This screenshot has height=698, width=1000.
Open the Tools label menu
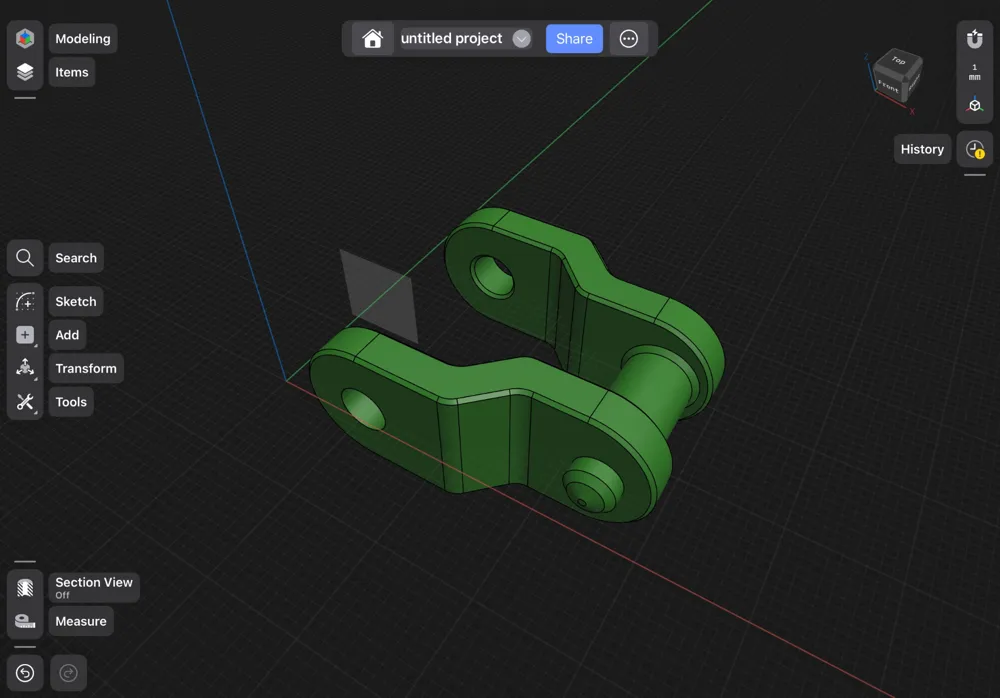coord(71,402)
